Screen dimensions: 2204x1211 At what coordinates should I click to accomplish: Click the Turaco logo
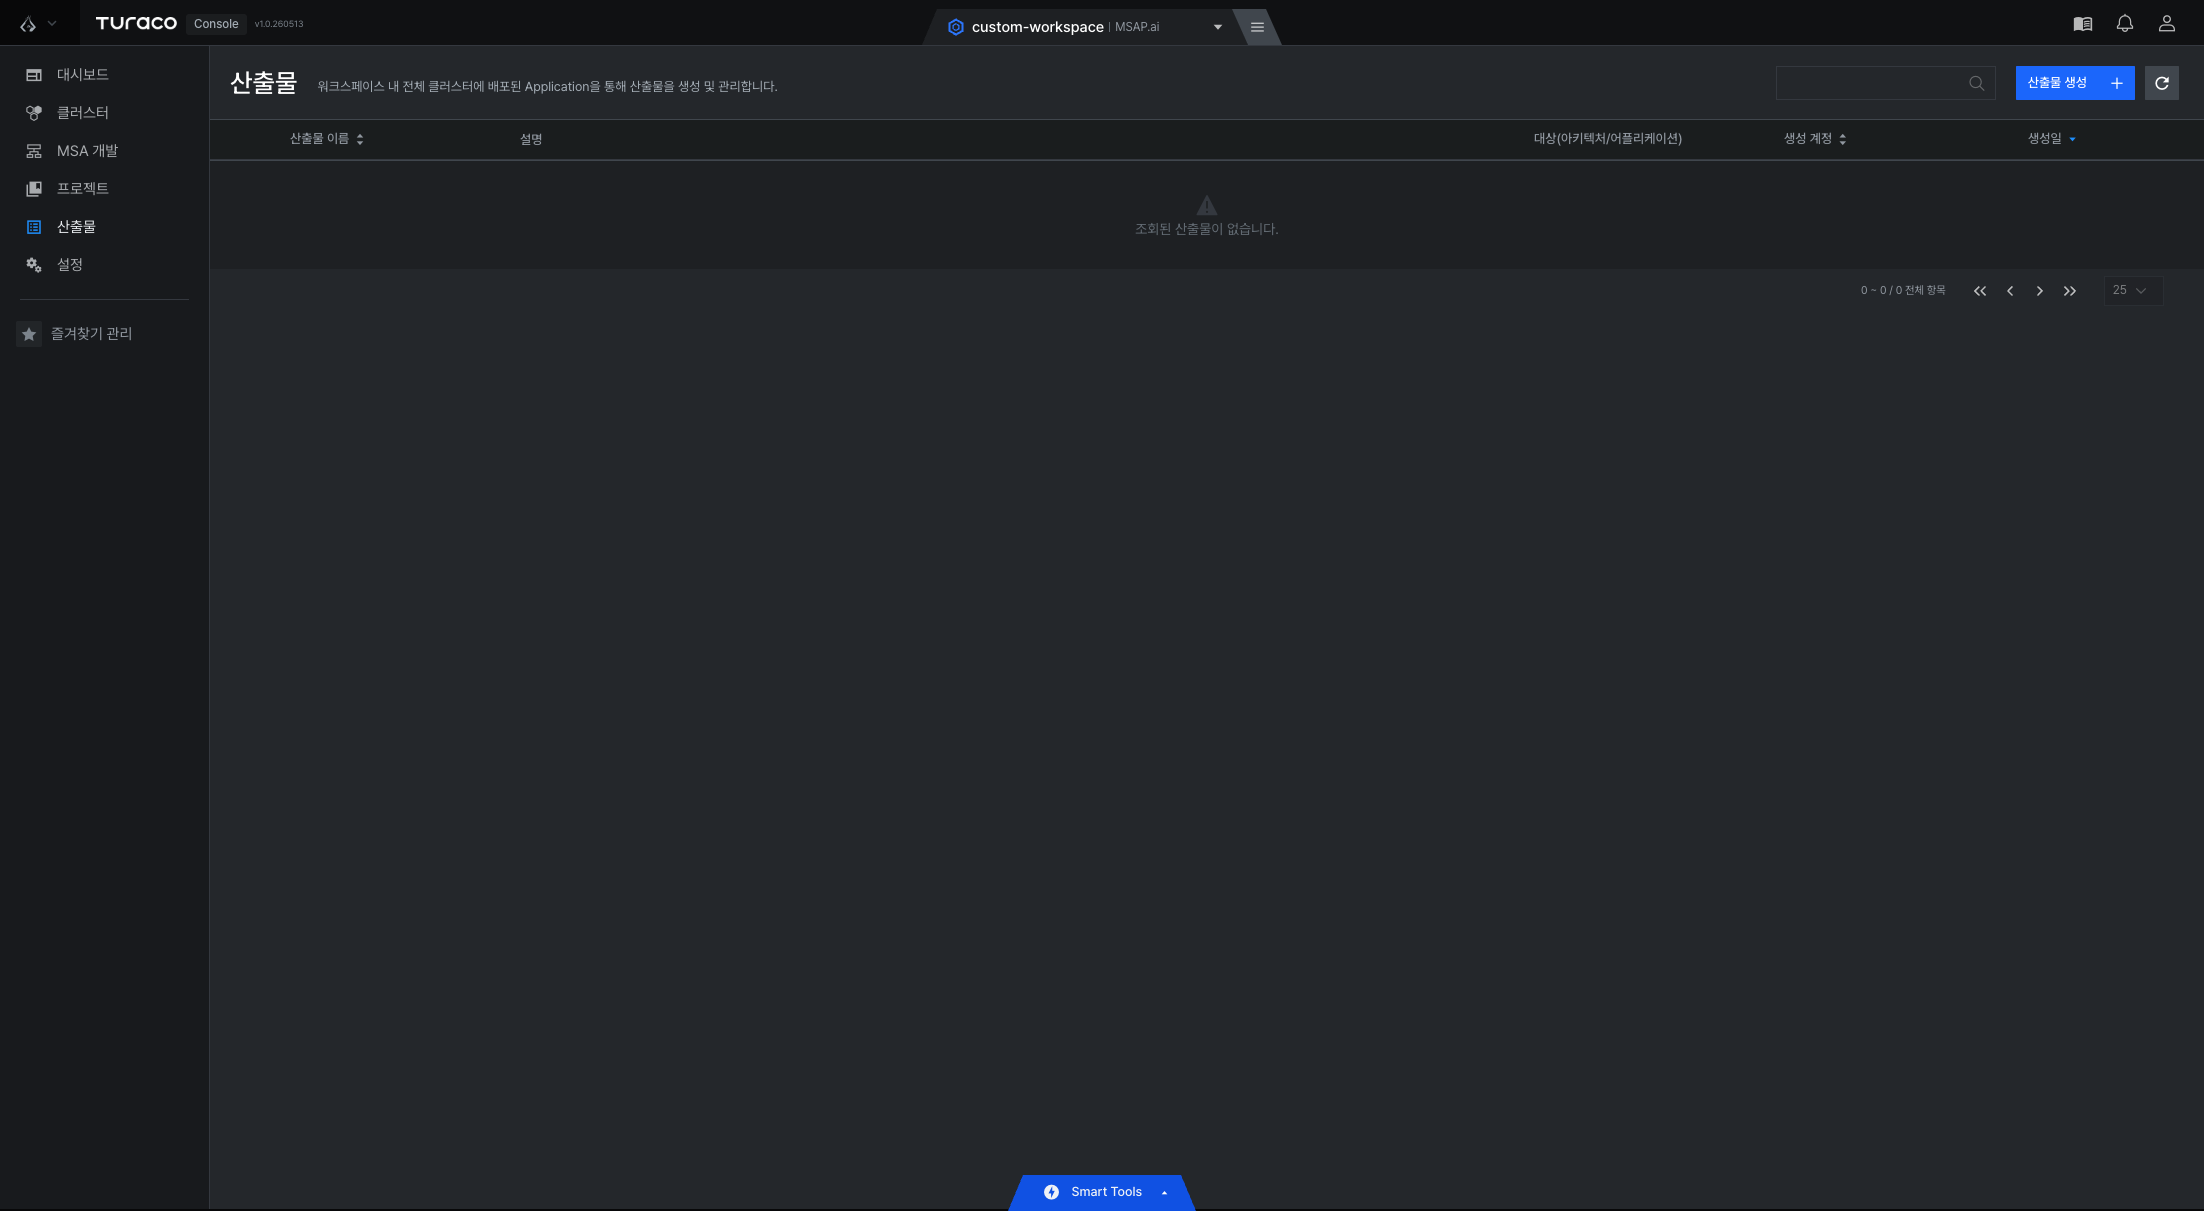click(137, 23)
